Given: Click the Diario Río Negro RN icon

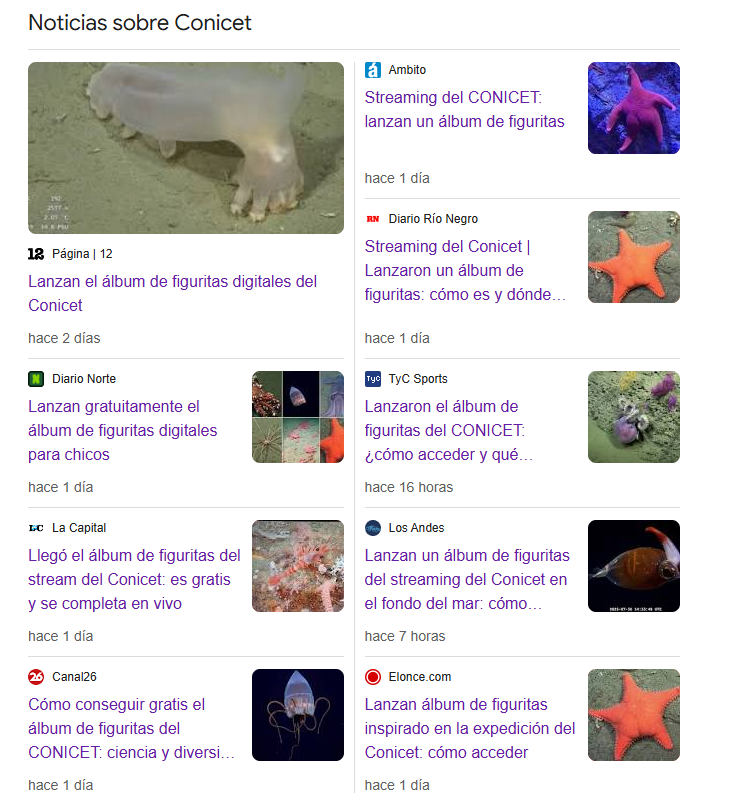Looking at the screenshot, I should [x=373, y=219].
